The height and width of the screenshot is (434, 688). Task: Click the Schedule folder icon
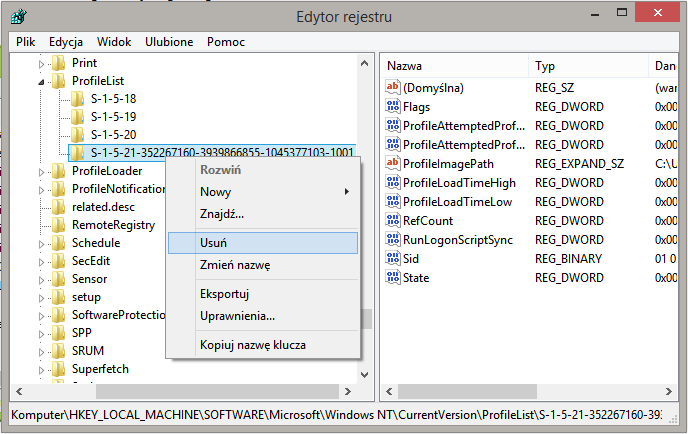point(58,243)
